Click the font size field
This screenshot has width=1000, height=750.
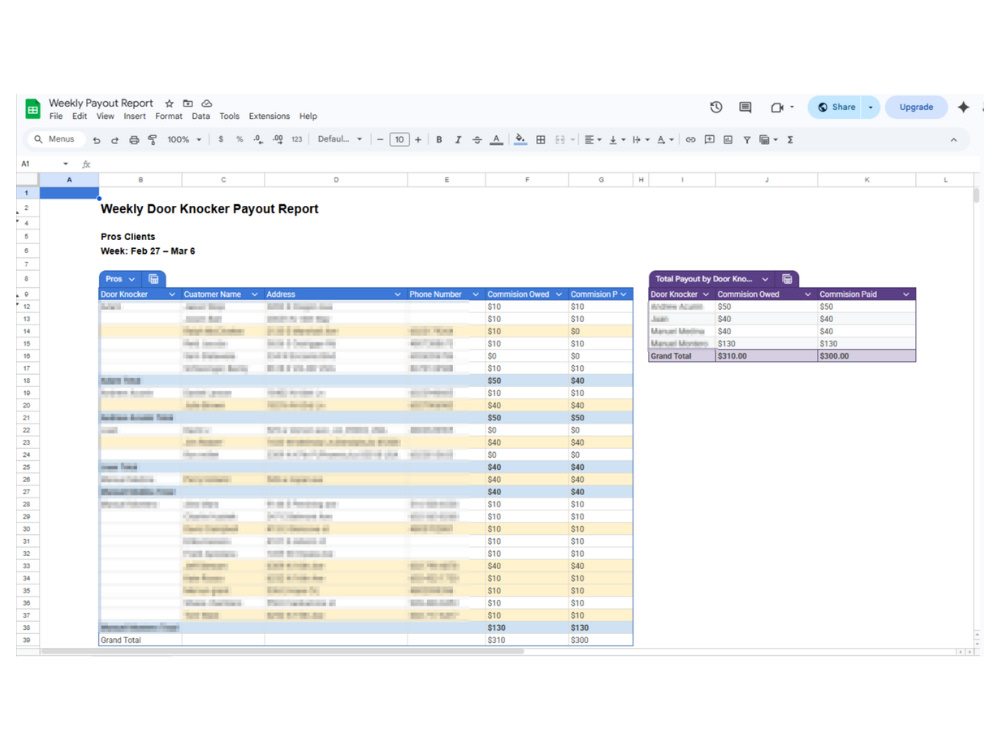399,140
